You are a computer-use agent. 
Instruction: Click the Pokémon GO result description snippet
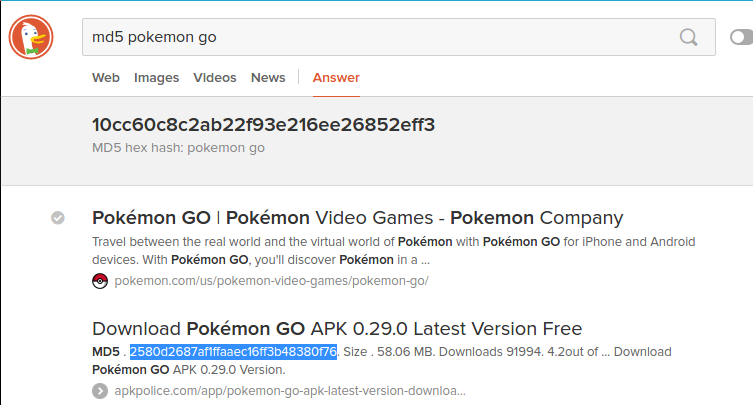[x=393, y=250]
